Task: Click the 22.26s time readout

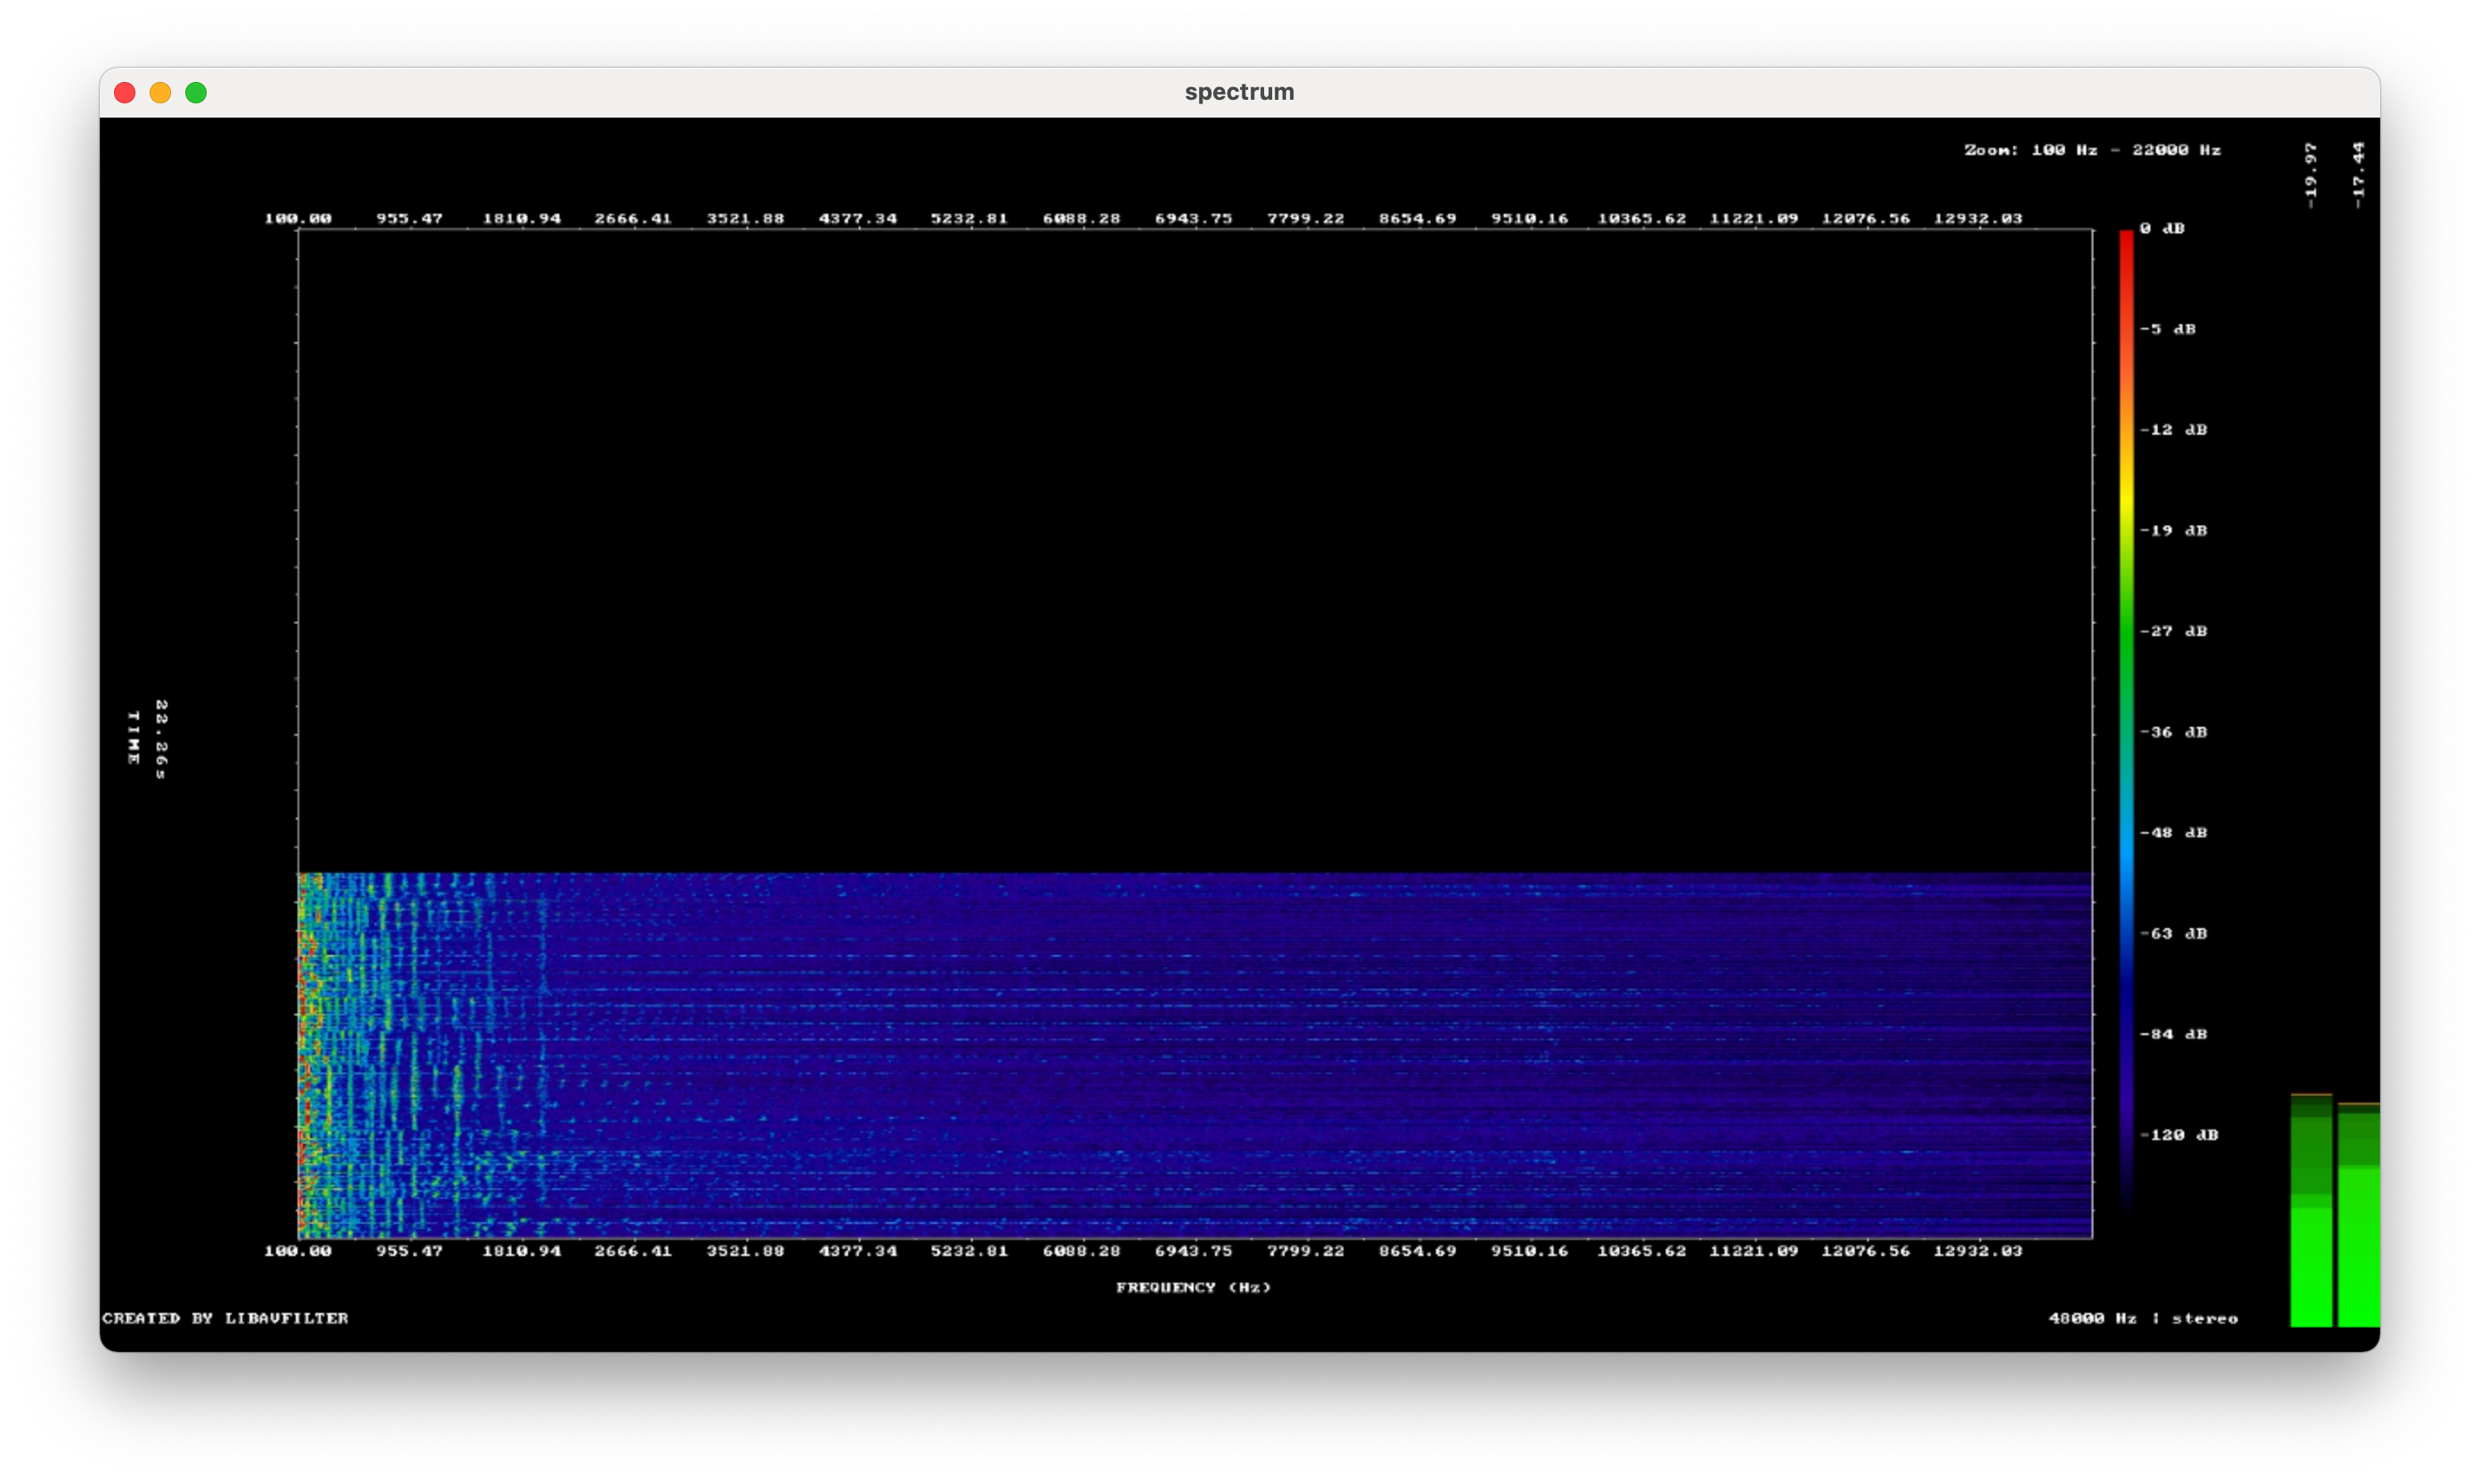Action: tap(161, 739)
